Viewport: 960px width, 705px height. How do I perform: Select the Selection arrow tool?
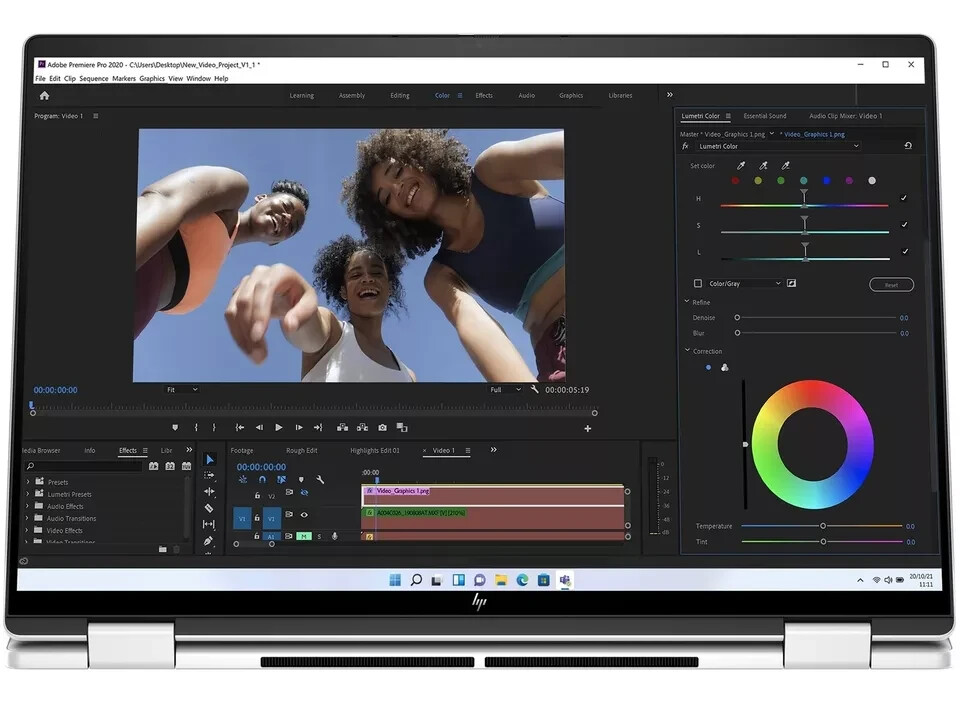coord(209,460)
